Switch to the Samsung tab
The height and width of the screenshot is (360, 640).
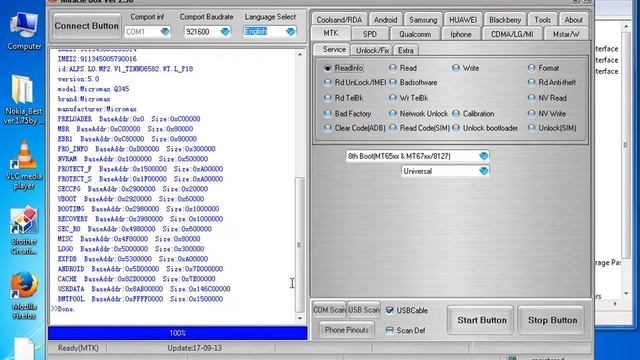tap(423, 20)
